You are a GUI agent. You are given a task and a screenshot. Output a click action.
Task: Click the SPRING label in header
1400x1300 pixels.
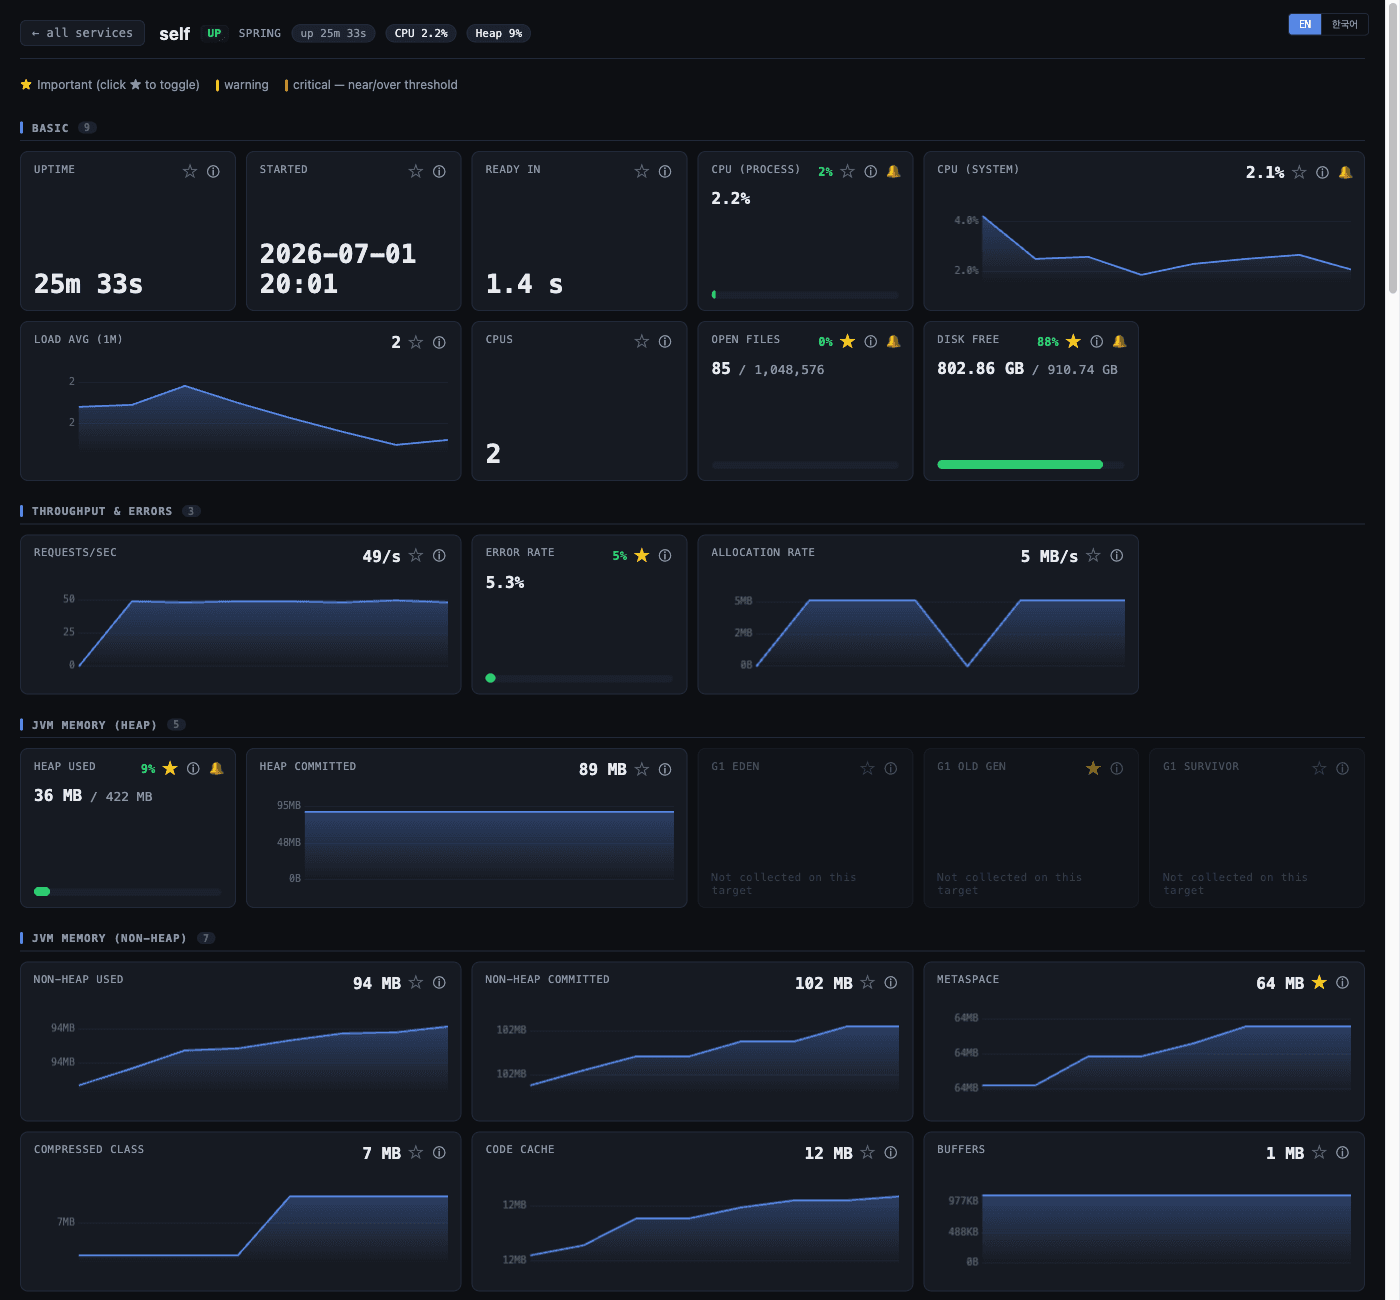tap(260, 33)
